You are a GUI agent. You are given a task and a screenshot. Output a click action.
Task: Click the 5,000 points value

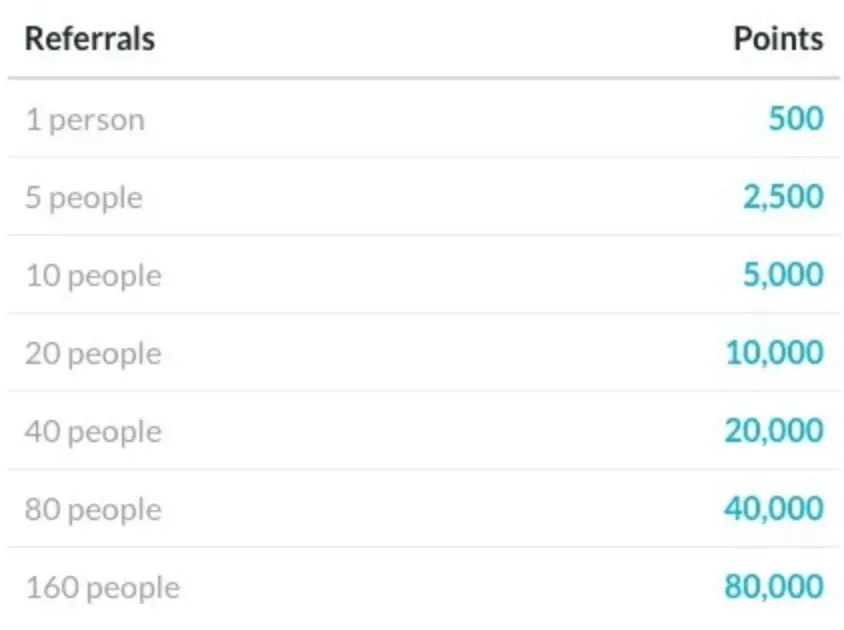tap(783, 275)
